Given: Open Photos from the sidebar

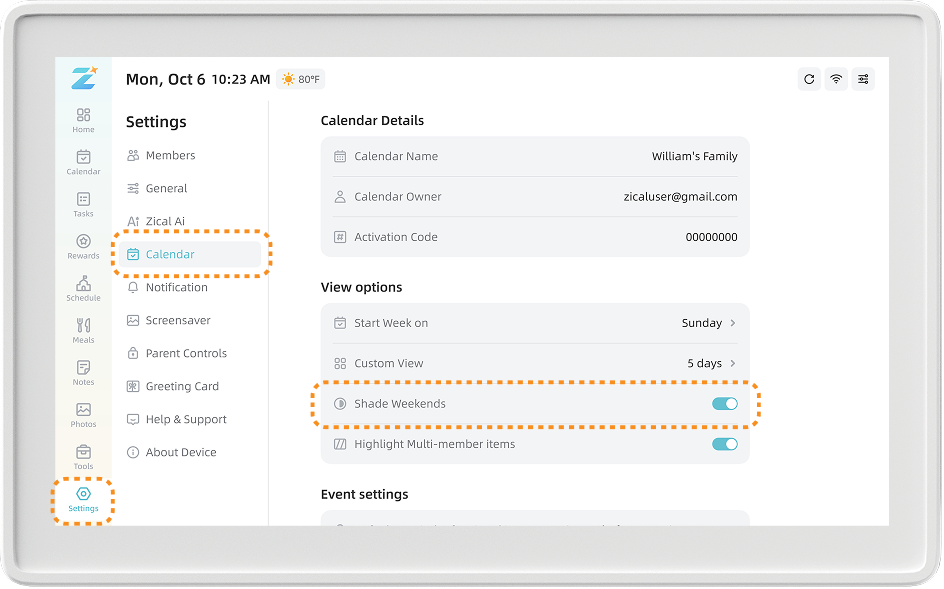Looking at the screenshot, I should point(83,416).
